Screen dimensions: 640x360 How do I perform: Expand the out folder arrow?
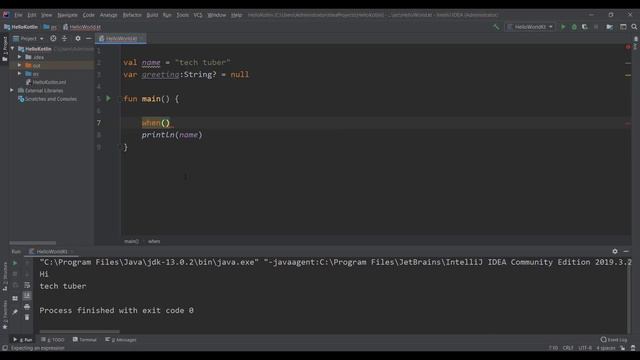coord(19,65)
